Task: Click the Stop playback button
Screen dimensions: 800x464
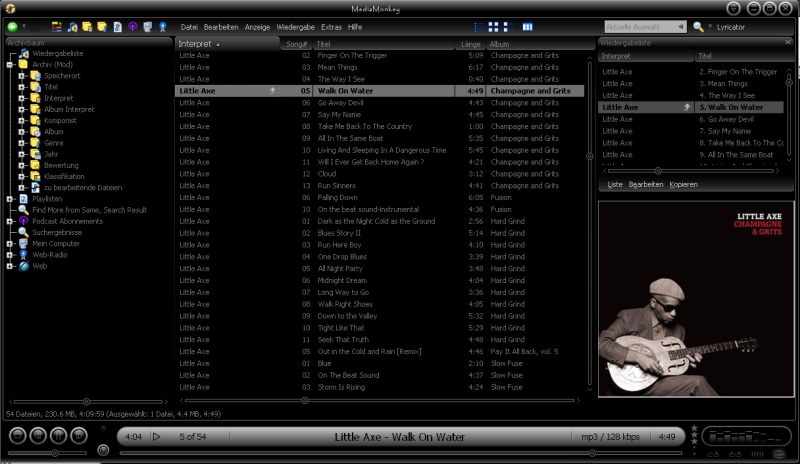Action: coord(18,435)
